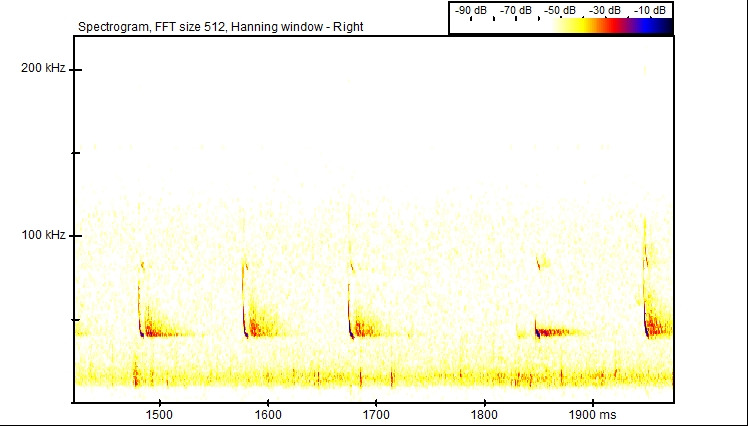Click the unlabeled tick mark between 100 and 200 kHz
Screen dimensions: 748x426
click(75, 153)
